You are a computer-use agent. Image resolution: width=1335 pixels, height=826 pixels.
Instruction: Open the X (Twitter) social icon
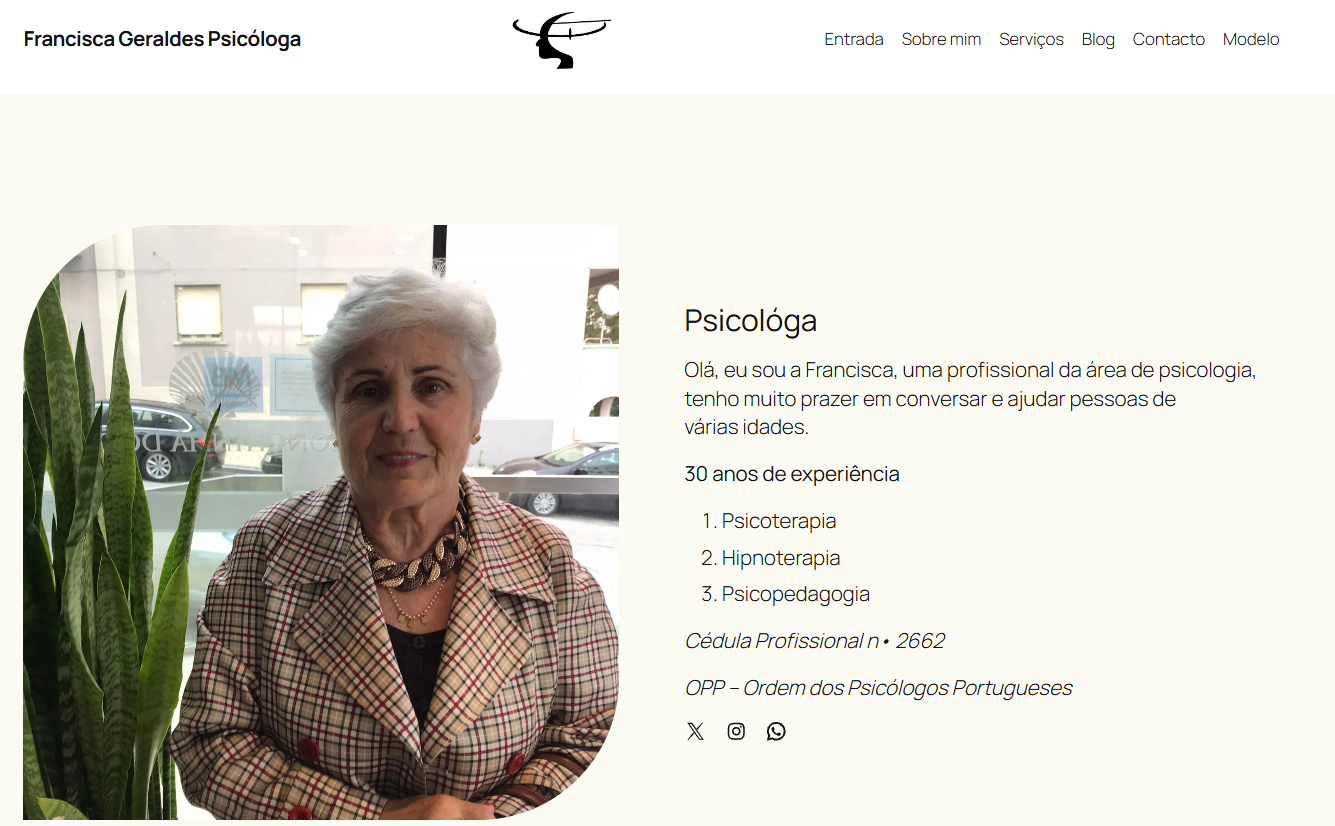(695, 731)
